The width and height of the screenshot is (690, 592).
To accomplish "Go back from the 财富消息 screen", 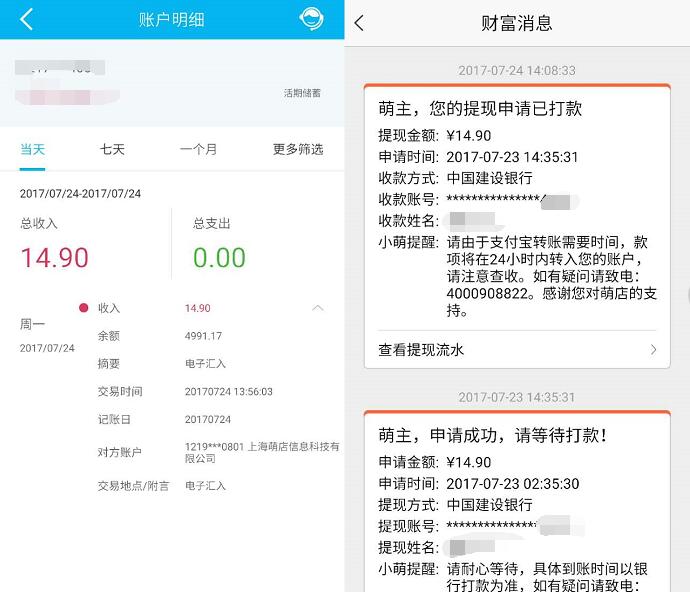I will click(x=359, y=23).
